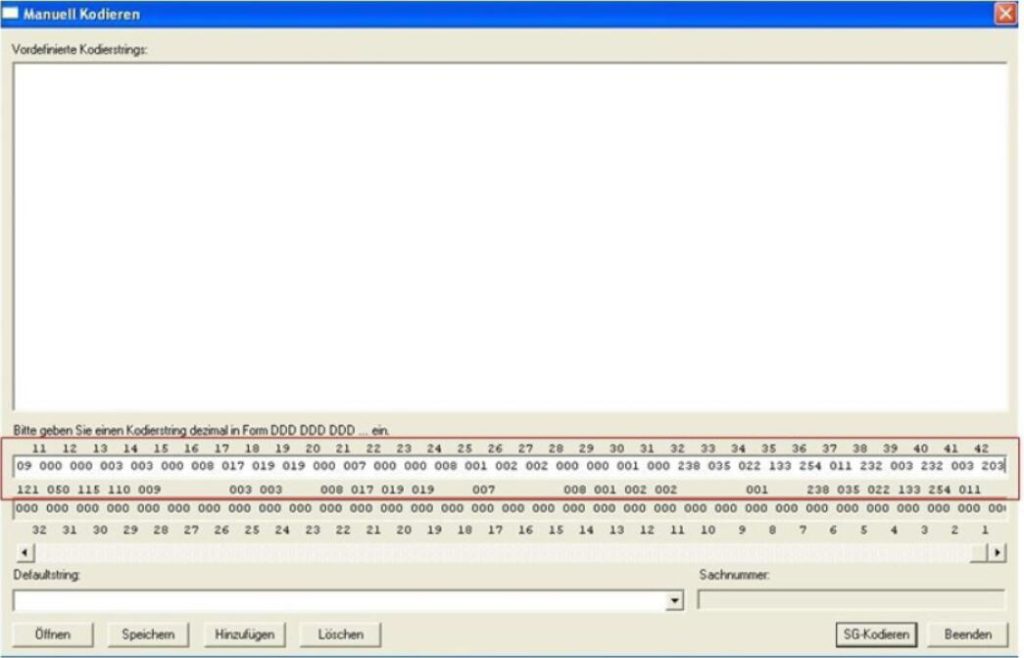1024x658 pixels.
Task: Place cursor on 254 in coding string input
Action: pos(810,466)
